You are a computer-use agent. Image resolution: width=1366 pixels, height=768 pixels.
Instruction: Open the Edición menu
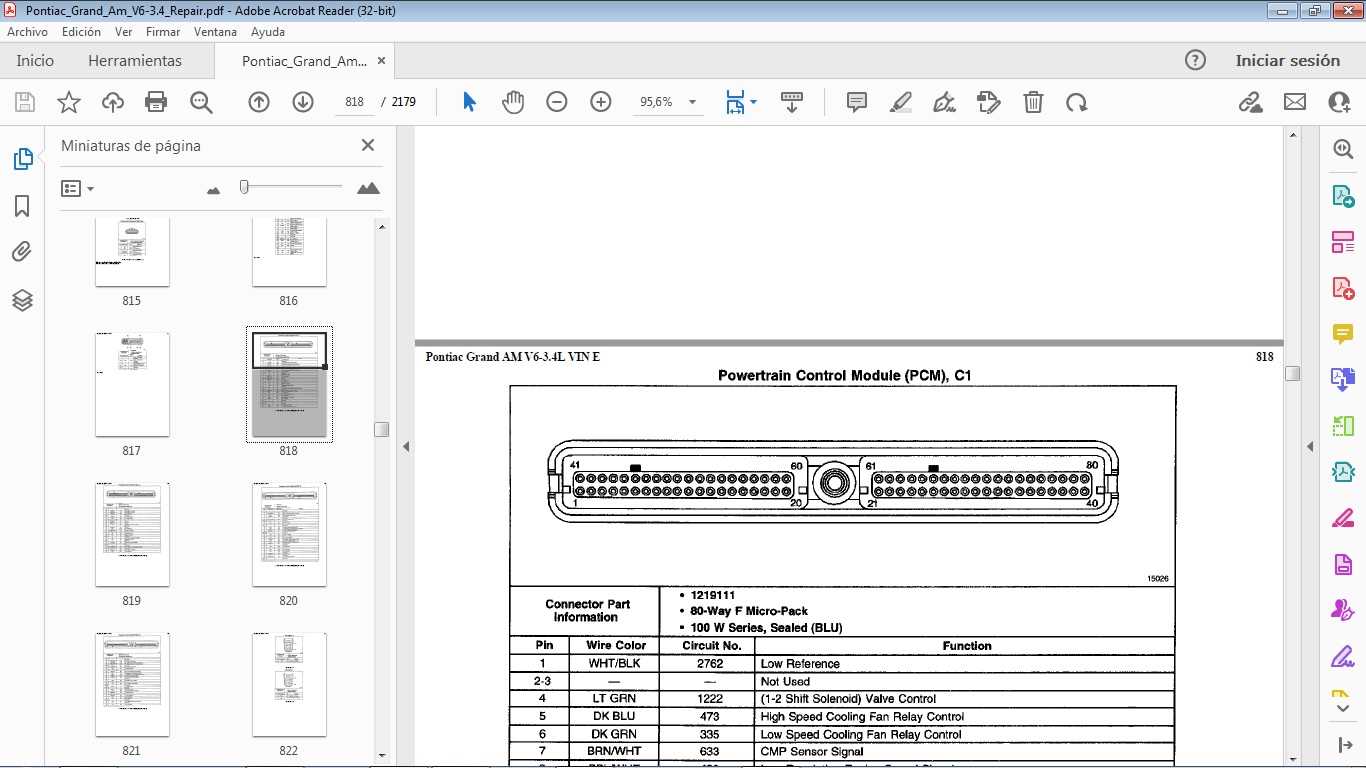[81, 32]
